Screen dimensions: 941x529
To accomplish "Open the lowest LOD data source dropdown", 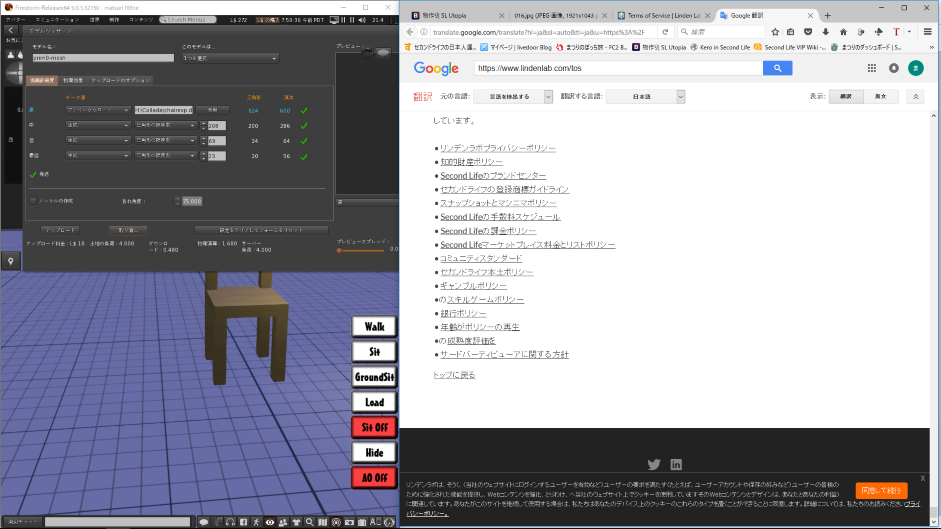I will [98, 156].
